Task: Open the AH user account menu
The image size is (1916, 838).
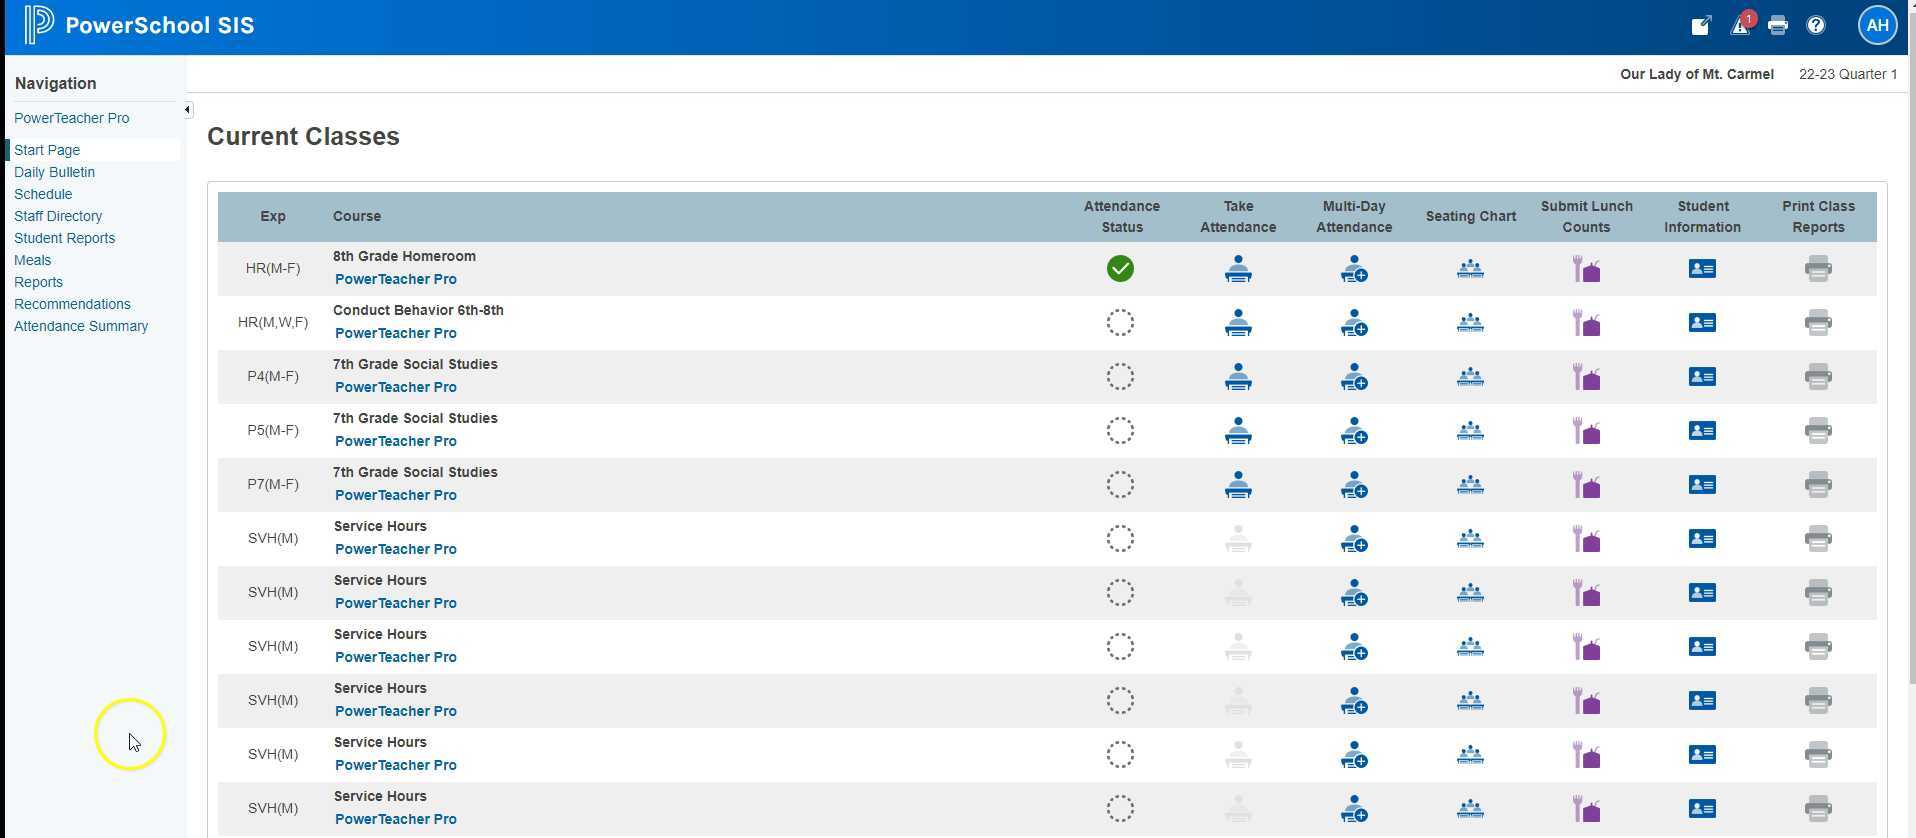Action: click(x=1876, y=26)
